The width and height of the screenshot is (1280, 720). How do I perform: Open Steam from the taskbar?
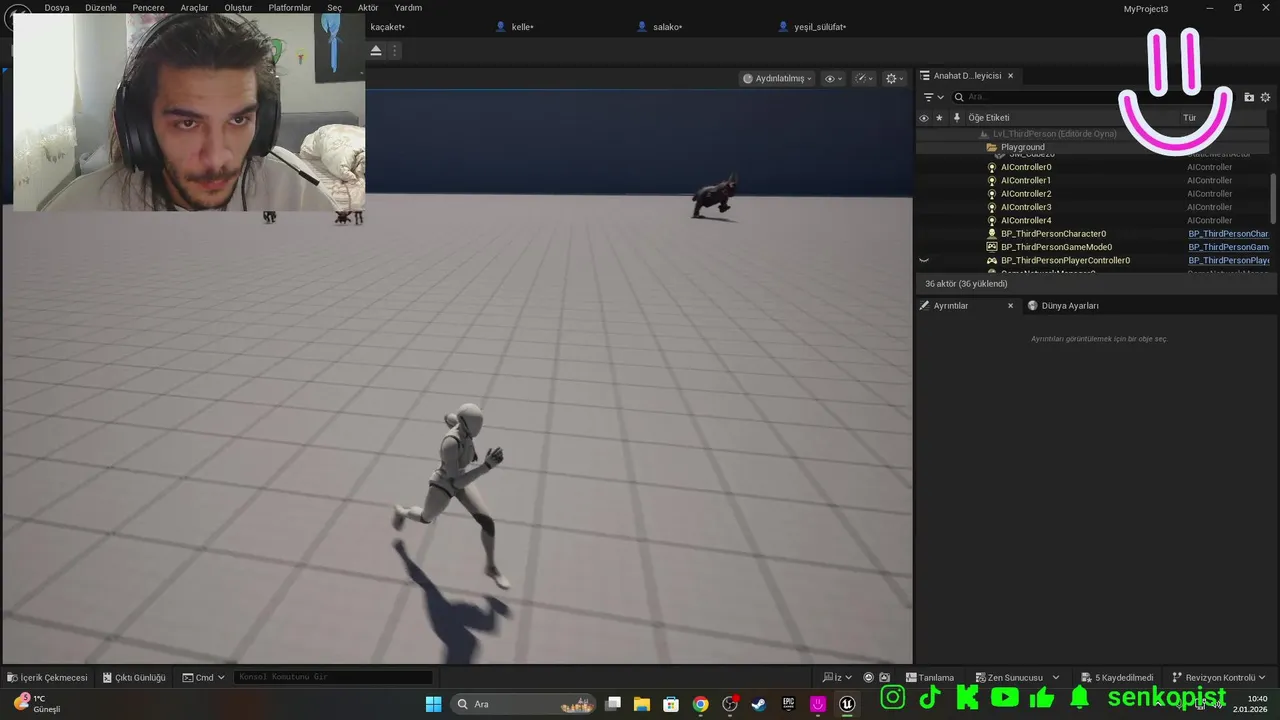pos(759,704)
